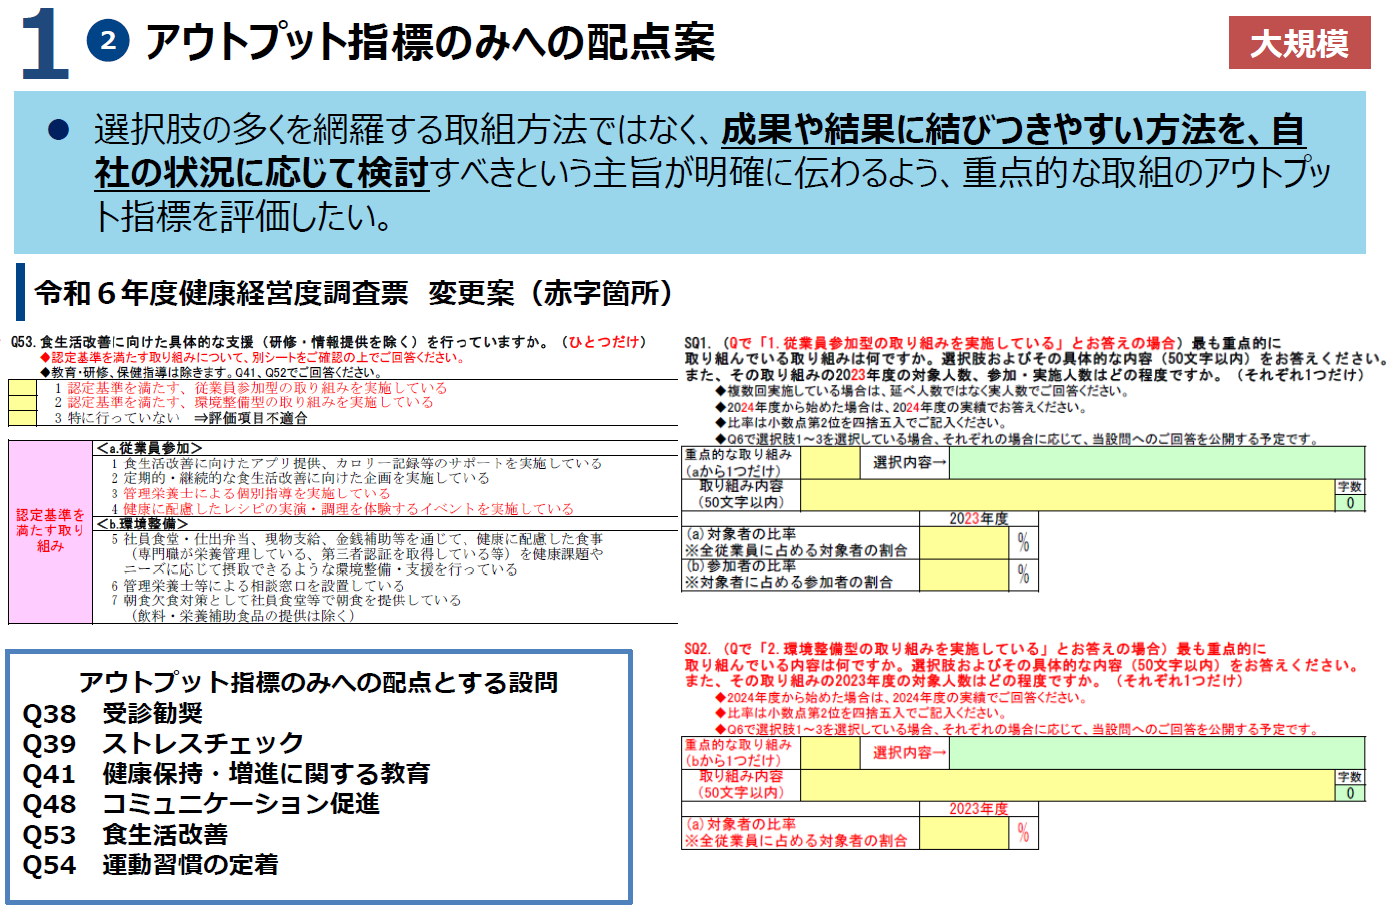Click the line Q54 運動習慣の定着
This screenshot has height=912, width=1392.
click(150, 864)
